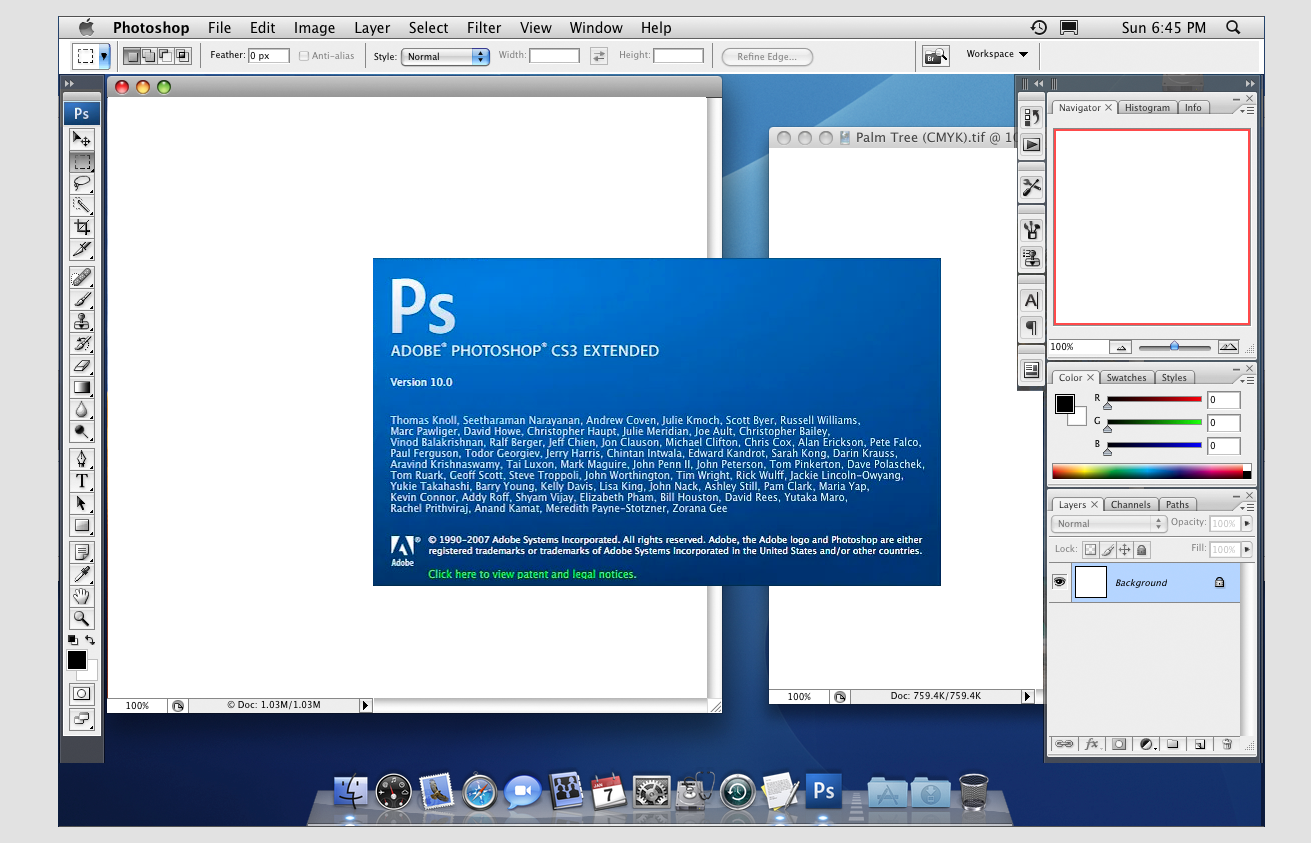Select the Eyedropper tool
Viewport: 1311px width, 843px height.
[82, 574]
